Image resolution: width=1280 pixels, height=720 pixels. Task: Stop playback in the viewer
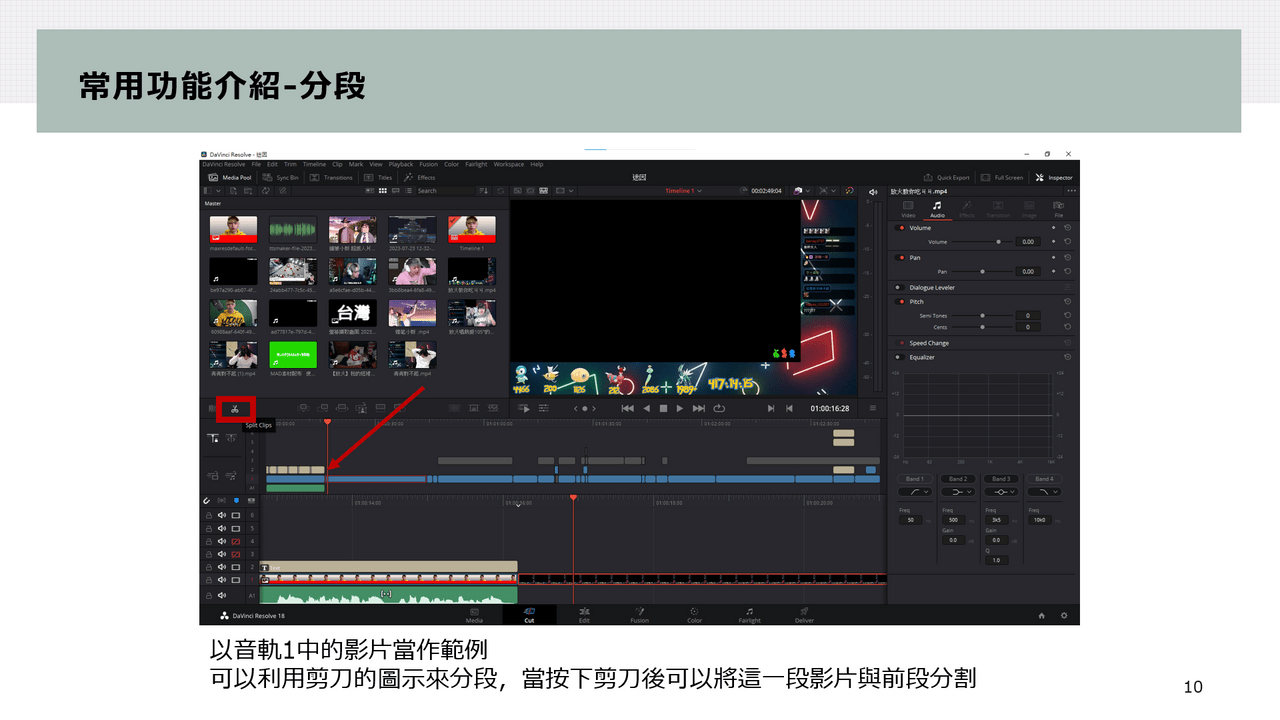[663, 408]
